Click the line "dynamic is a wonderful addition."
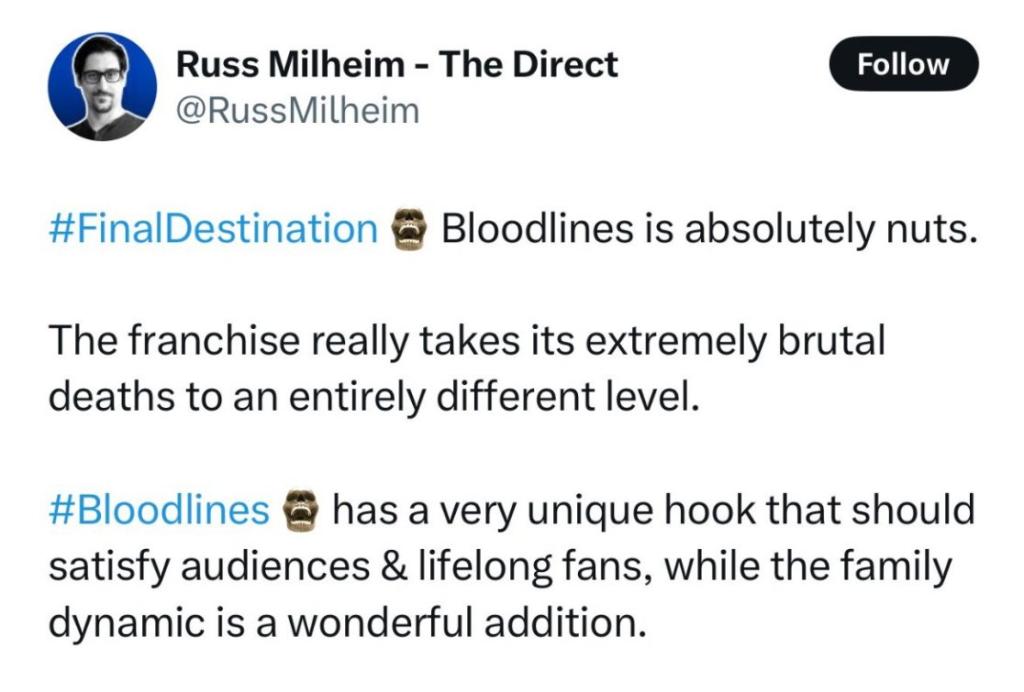The height and width of the screenshot is (692, 1024). (x=348, y=622)
